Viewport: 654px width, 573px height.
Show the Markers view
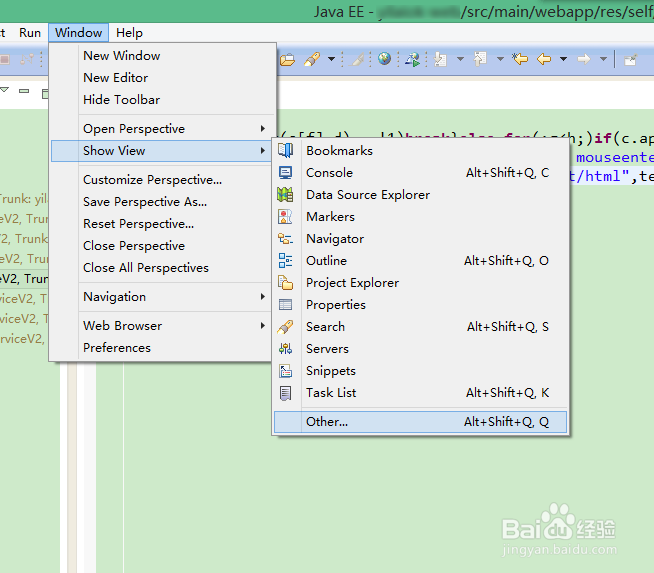pos(420,217)
